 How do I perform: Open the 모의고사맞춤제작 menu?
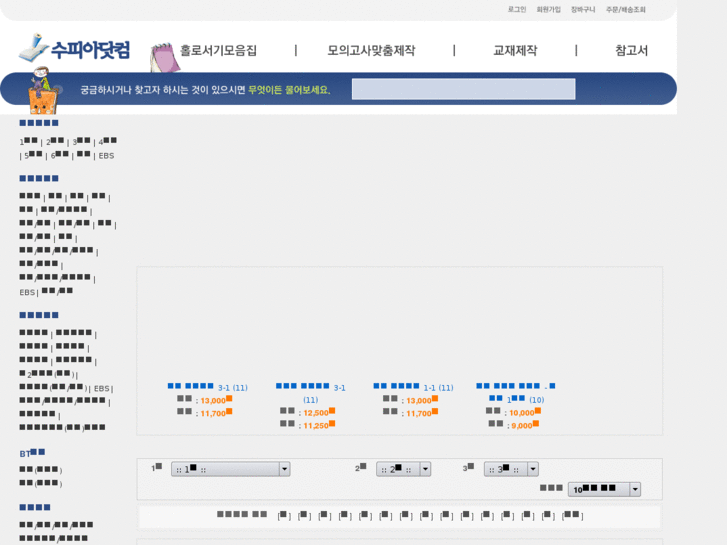(371, 50)
